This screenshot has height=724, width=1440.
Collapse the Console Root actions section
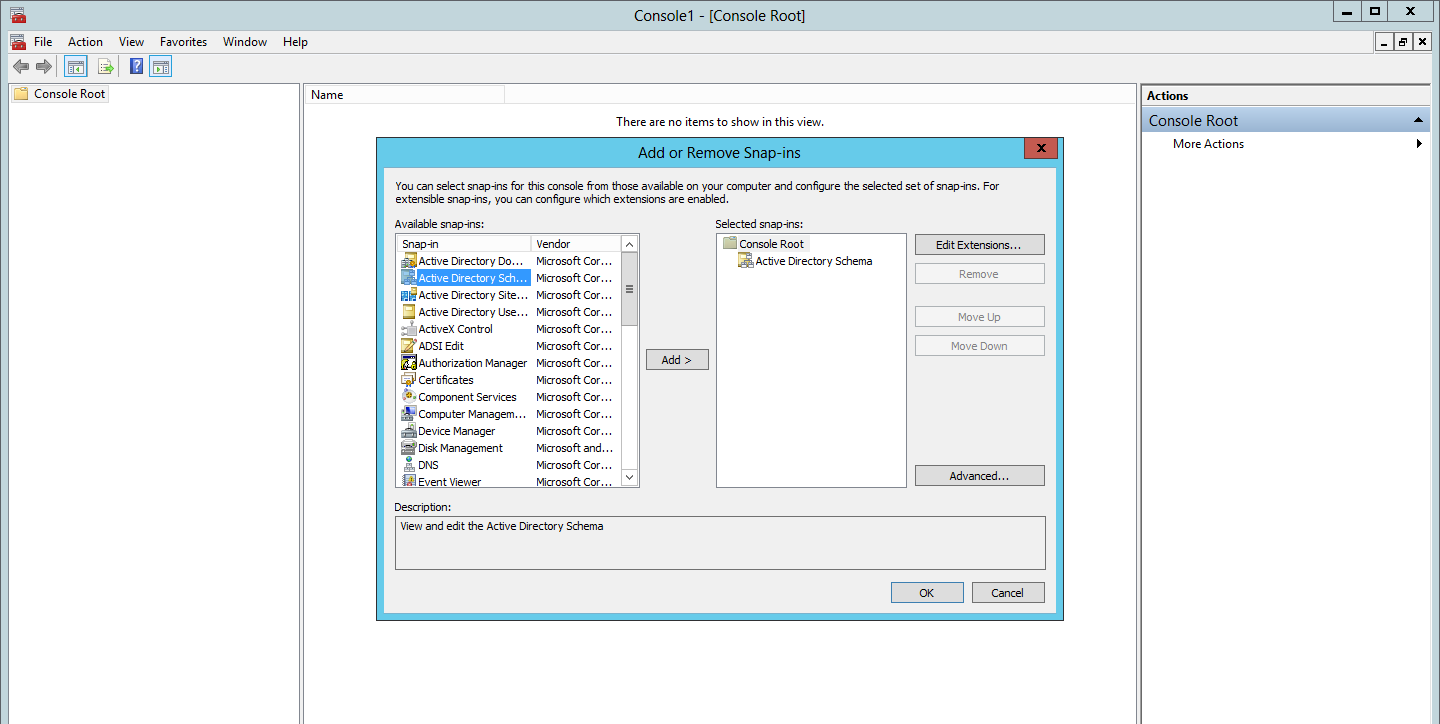[1418, 120]
